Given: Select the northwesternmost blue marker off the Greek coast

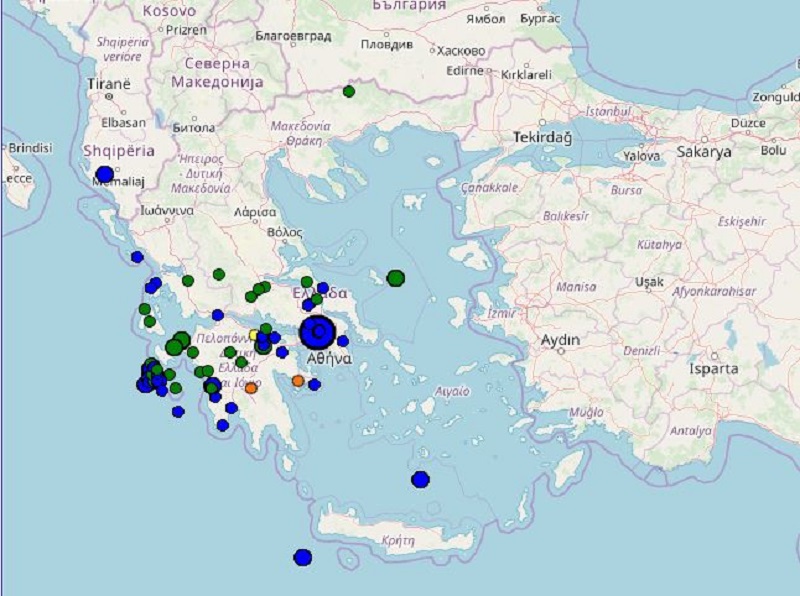Looking at the screenshot, I should coord(137,257).
